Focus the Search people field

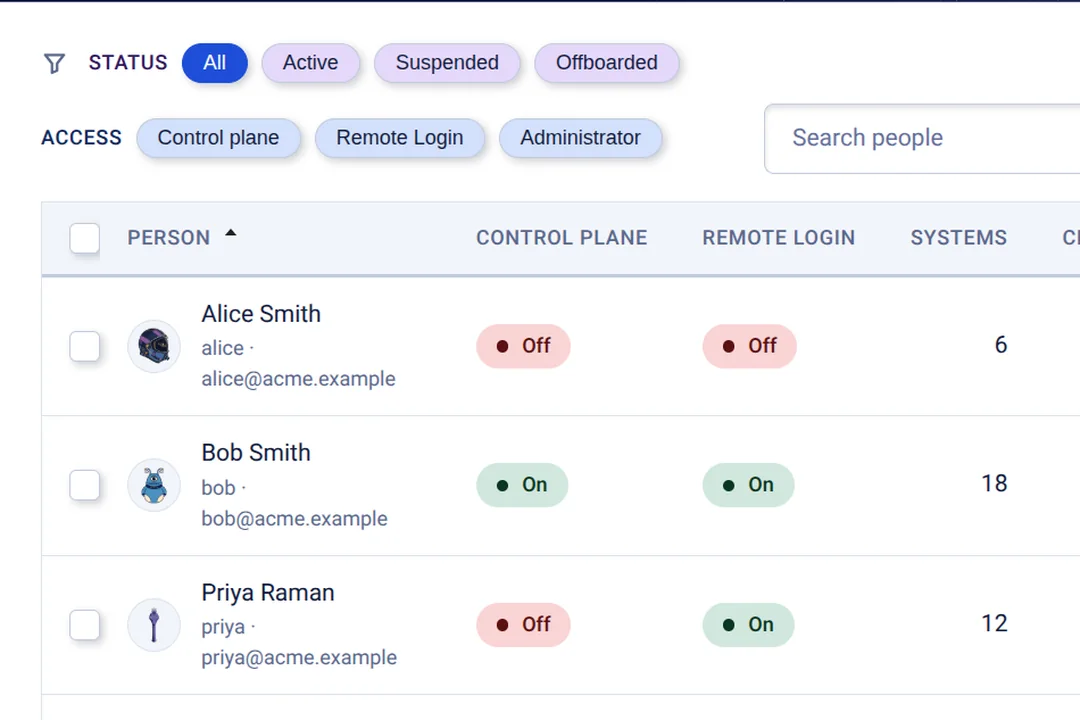(x=922, y=138)
